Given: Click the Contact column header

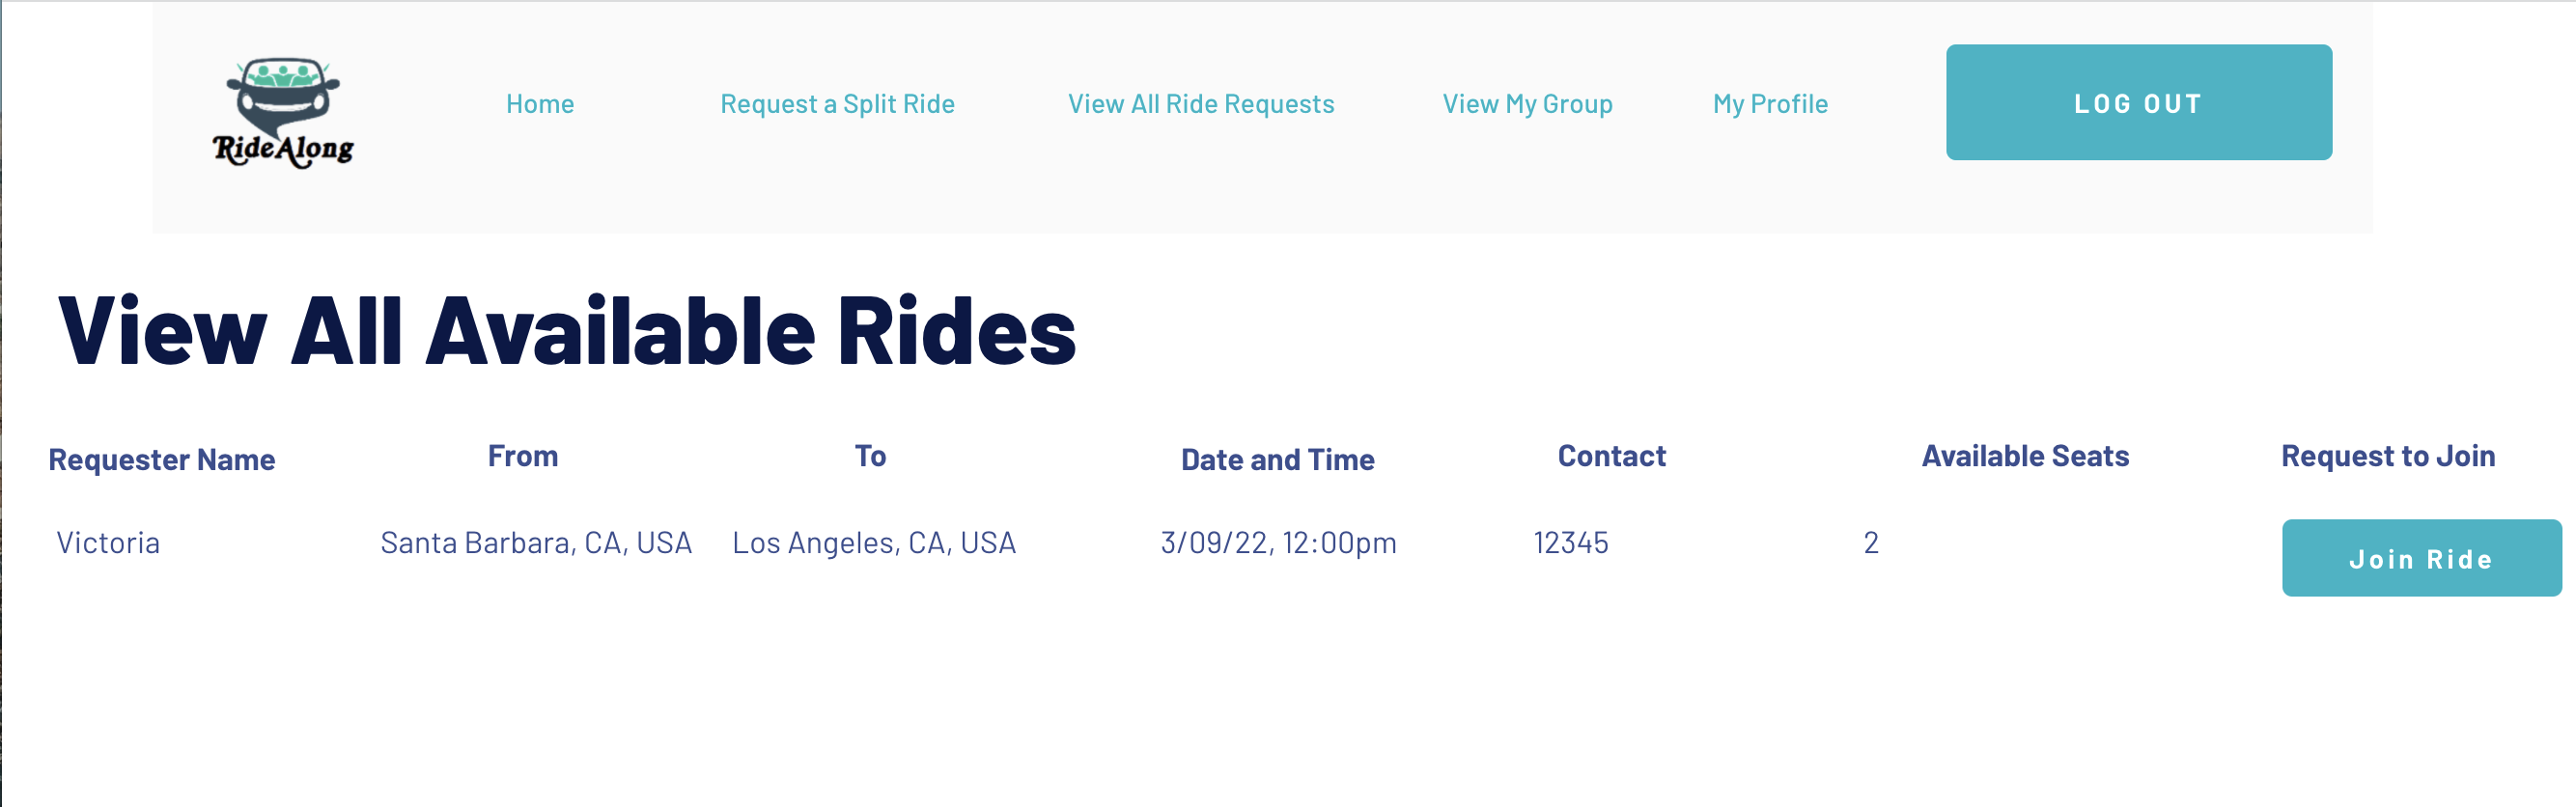Looking at the screenshot, I should [1611, 456].
